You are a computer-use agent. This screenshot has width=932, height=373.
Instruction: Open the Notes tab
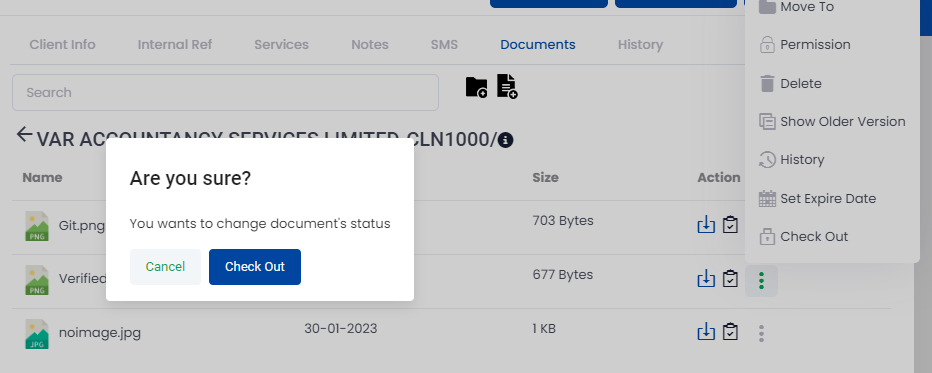370,45
